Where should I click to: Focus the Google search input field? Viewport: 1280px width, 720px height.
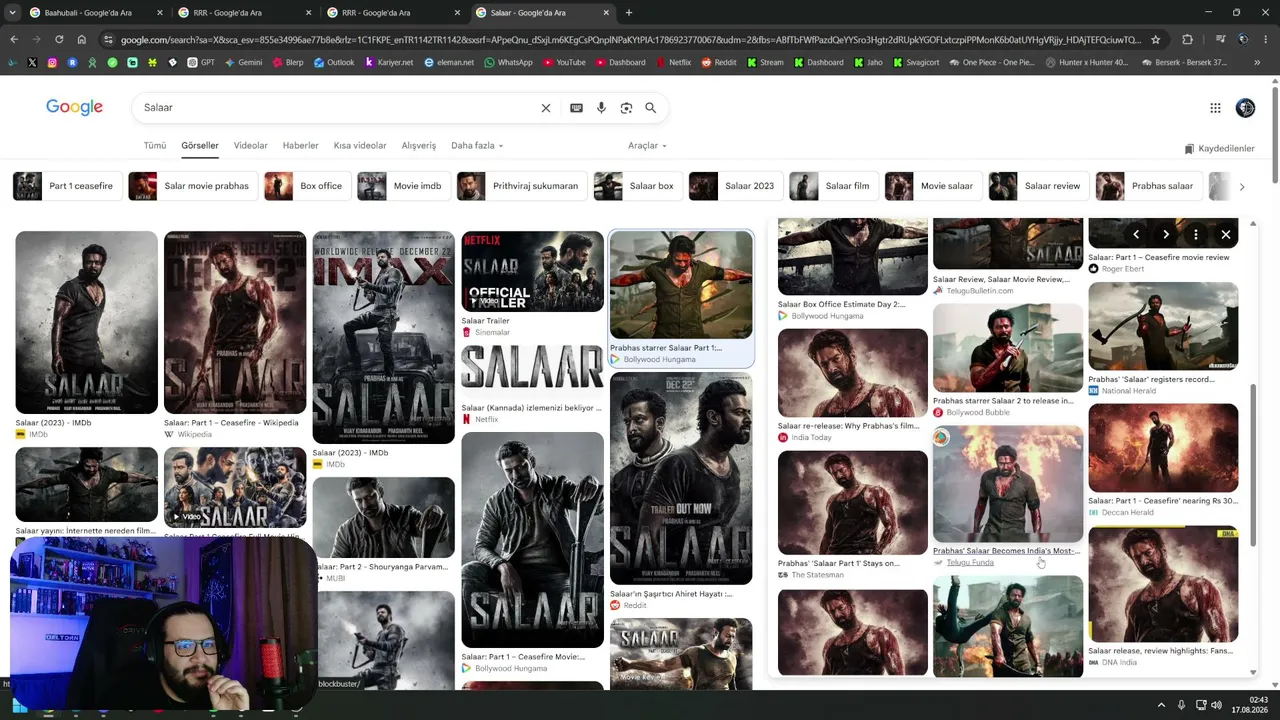click(340, 108)
